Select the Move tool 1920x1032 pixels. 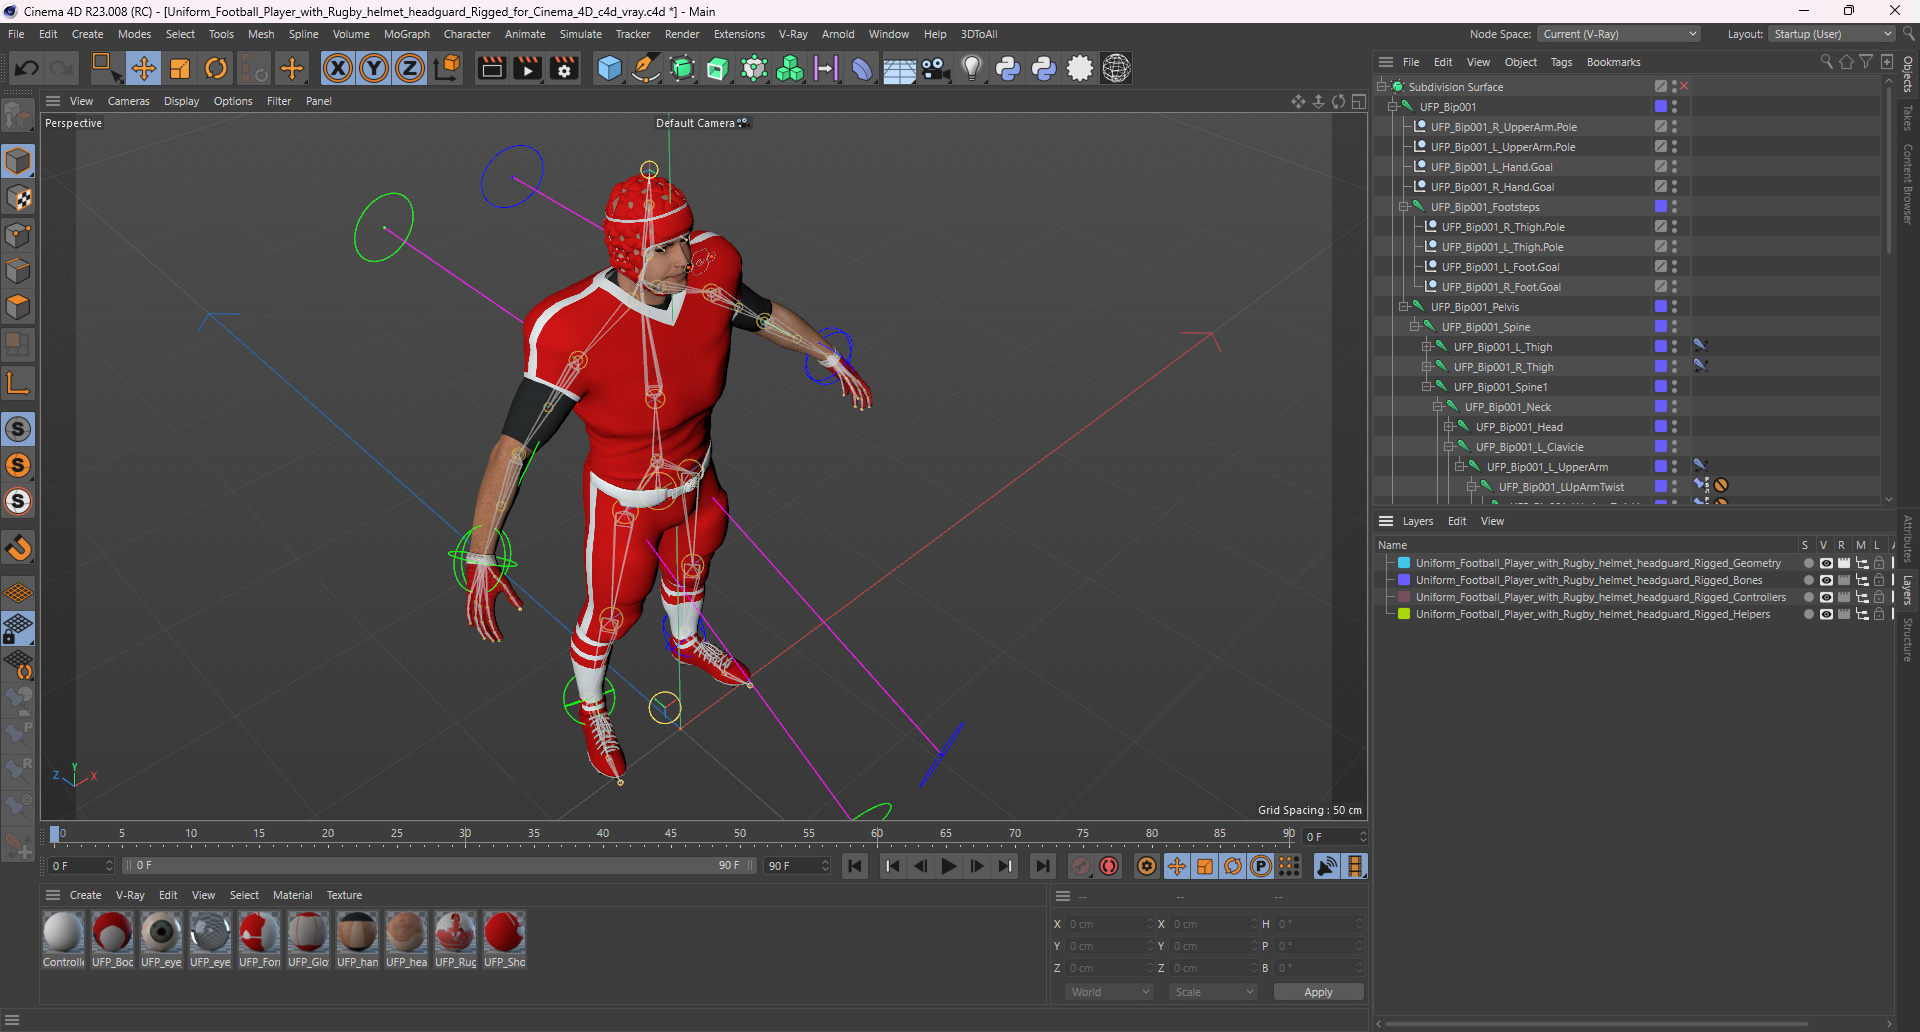point(143,68)
